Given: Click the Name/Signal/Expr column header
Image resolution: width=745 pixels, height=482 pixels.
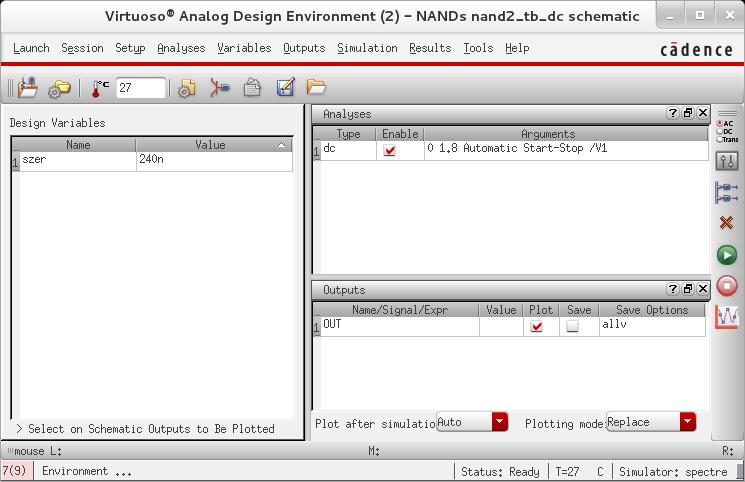Looking at the screenshot, I should [x=400, y=310].
